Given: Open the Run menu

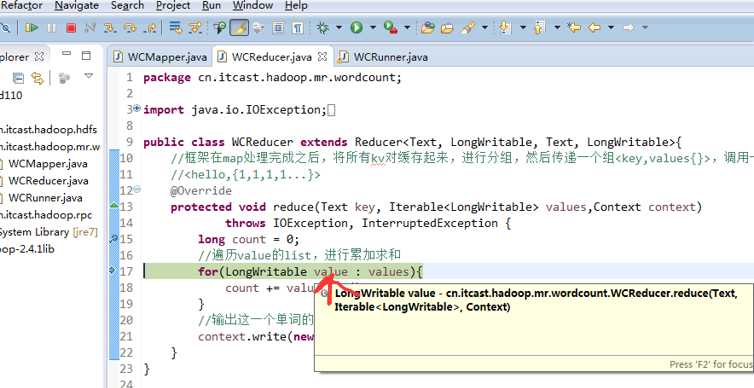Looking at the screenshot, I should (x=212, y=6).
